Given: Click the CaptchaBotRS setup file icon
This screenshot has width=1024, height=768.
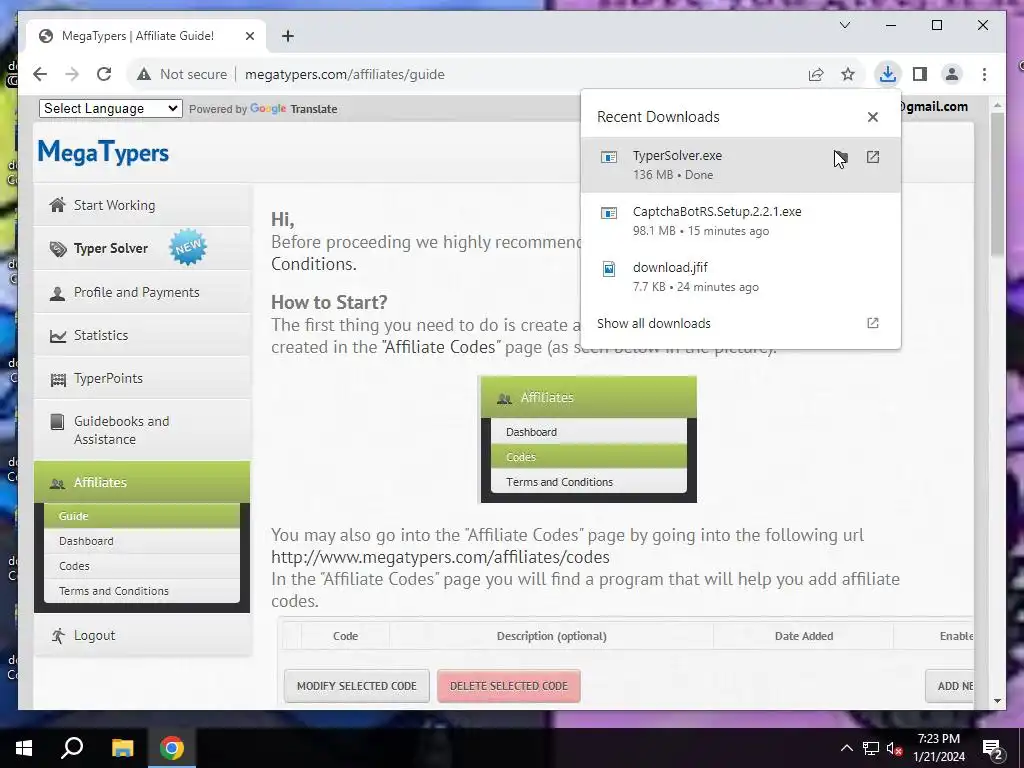Looking at the screenshot, I should point(609,213).
